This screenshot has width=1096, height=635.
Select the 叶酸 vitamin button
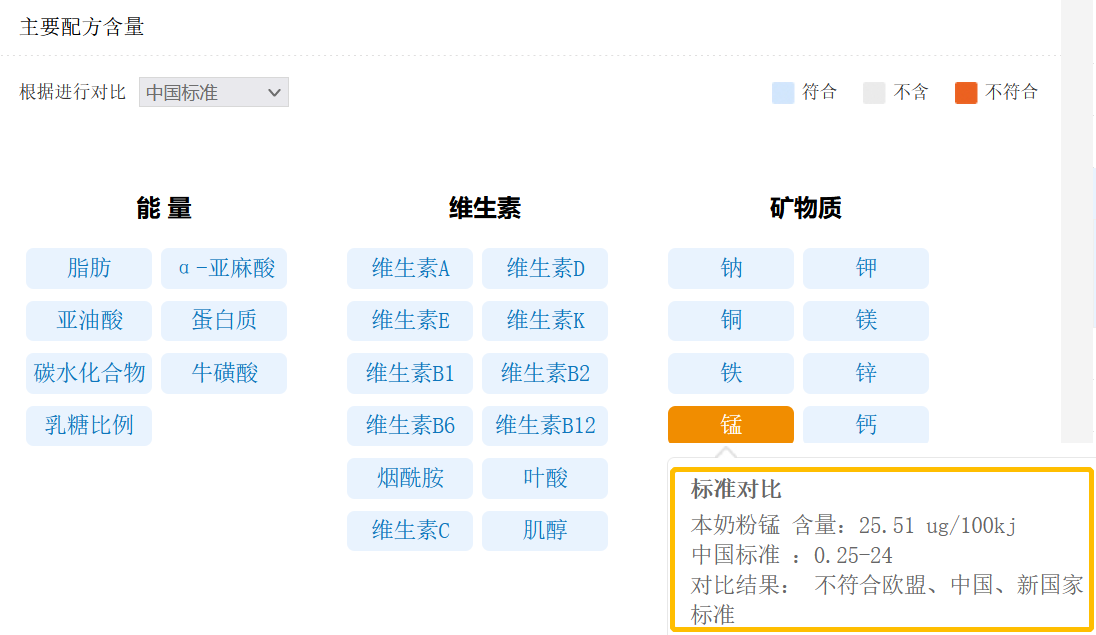point(545,478)
